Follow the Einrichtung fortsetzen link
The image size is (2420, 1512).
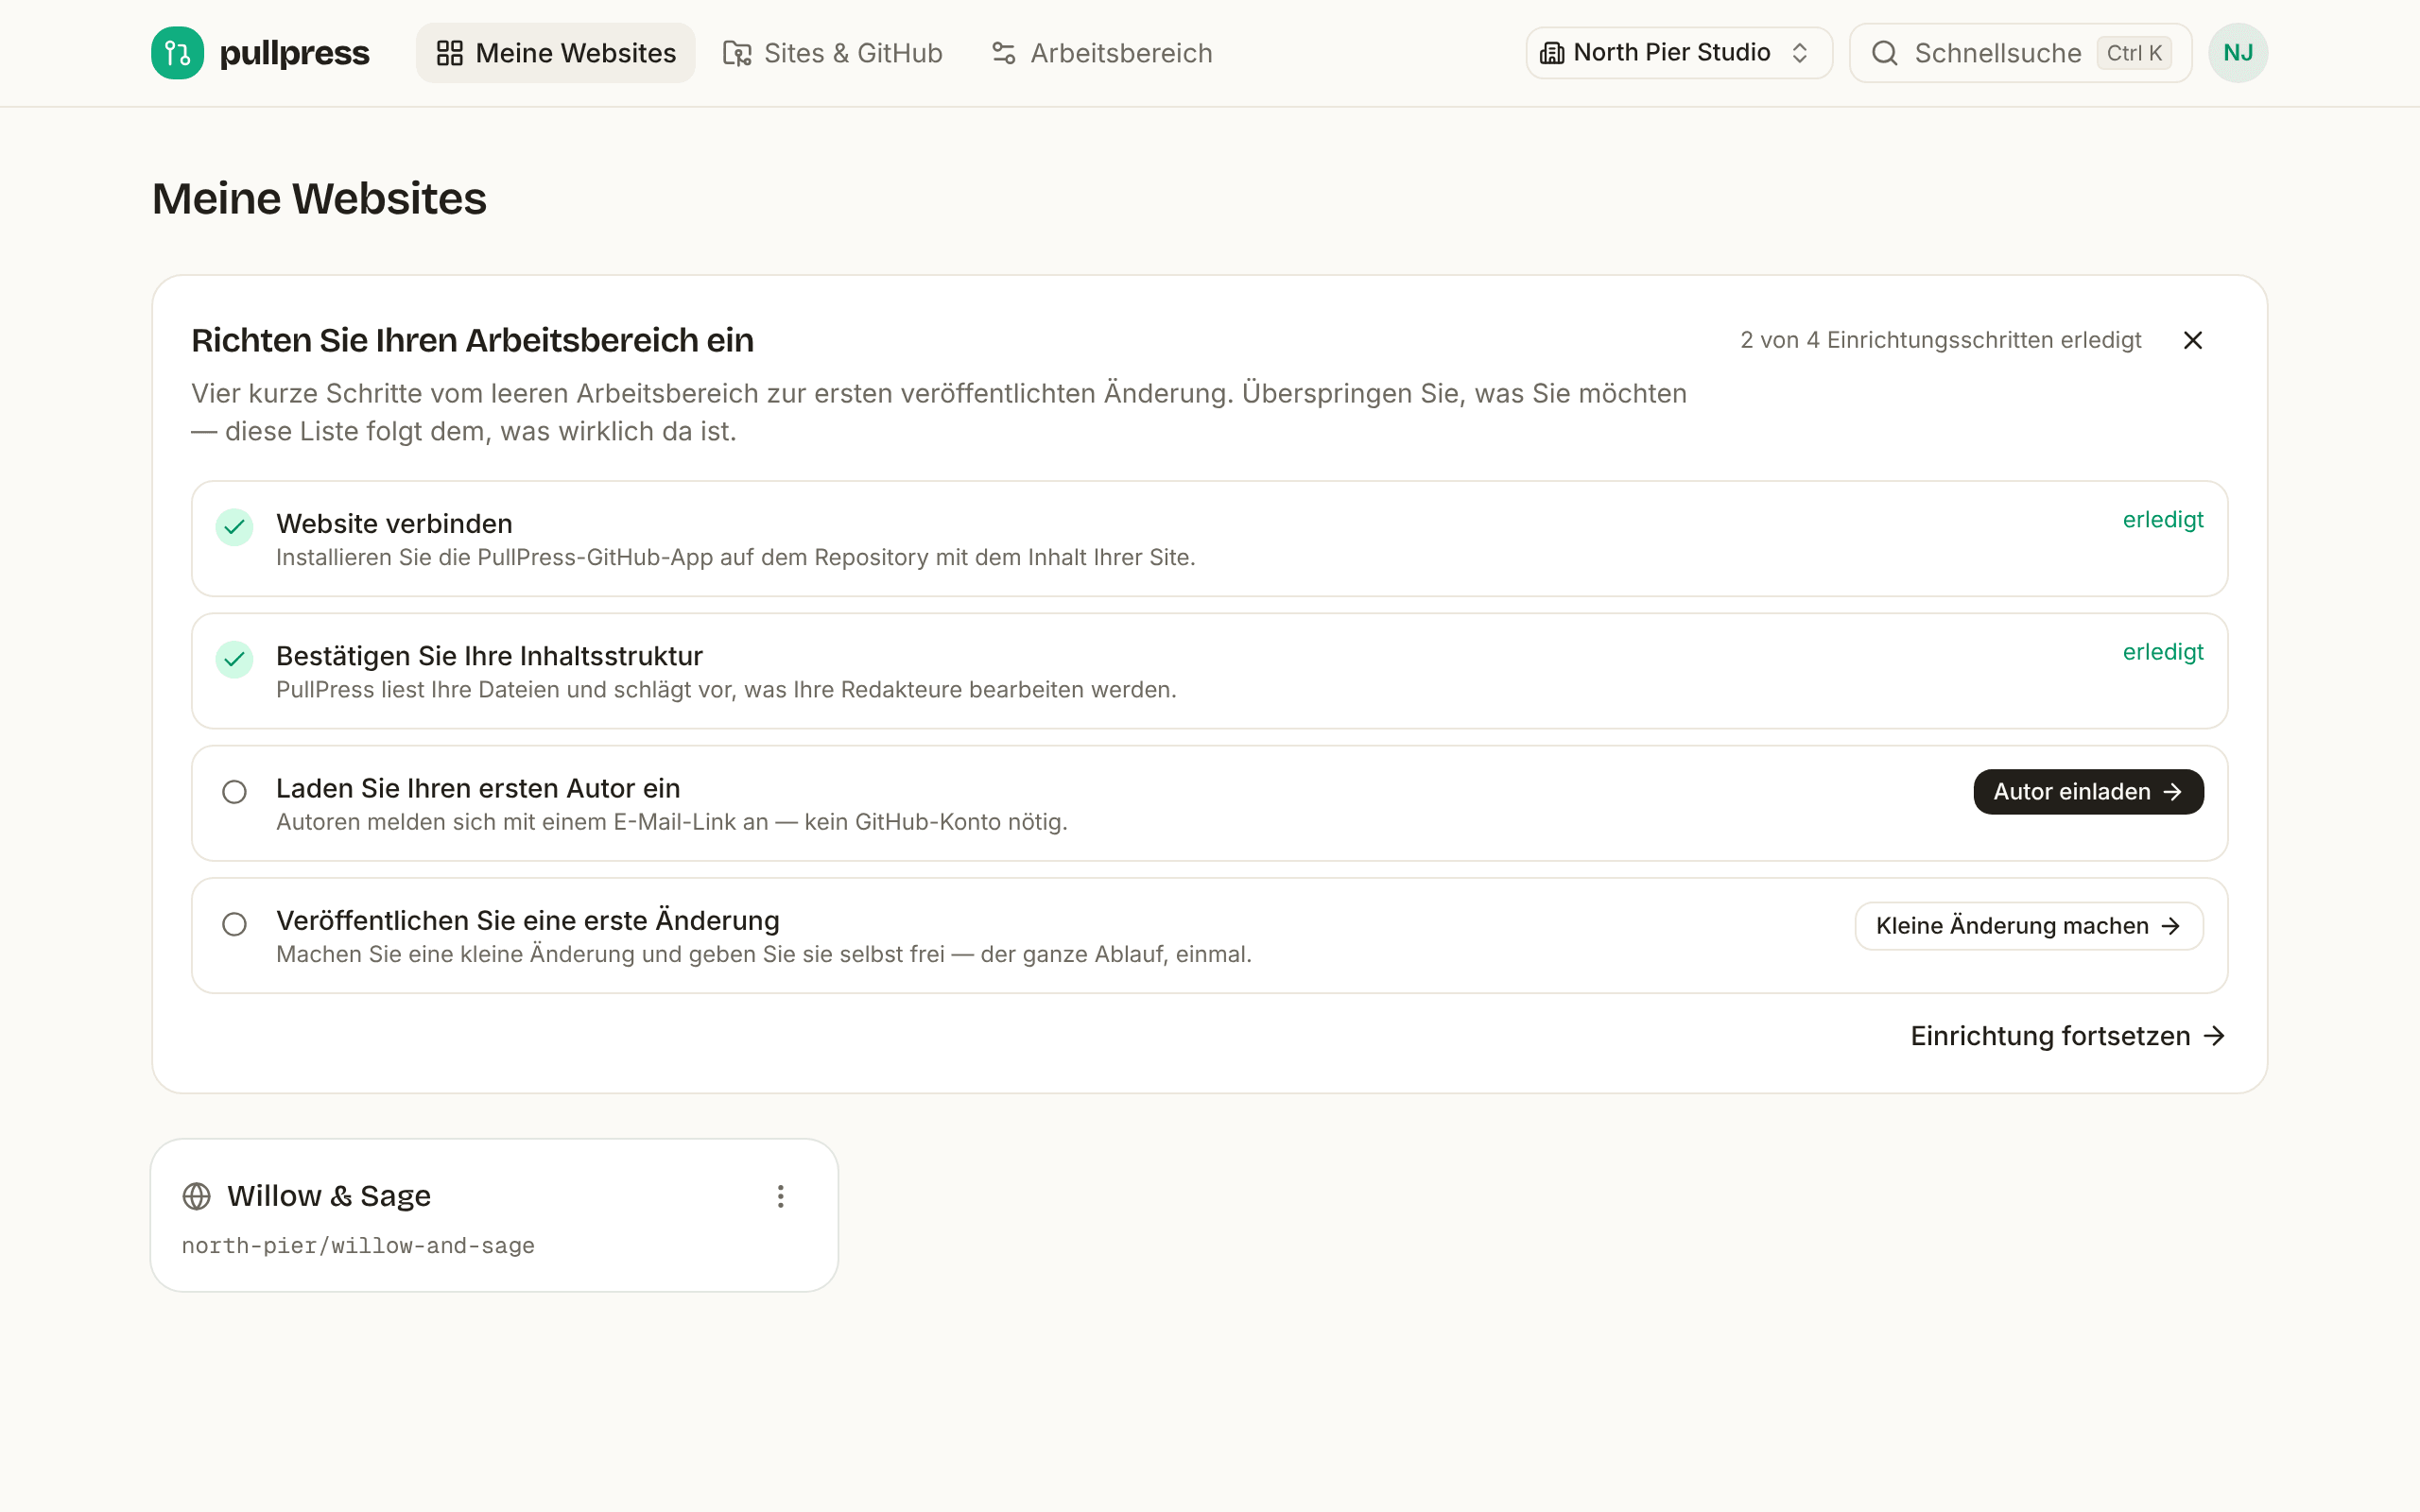(2068, 1036)
